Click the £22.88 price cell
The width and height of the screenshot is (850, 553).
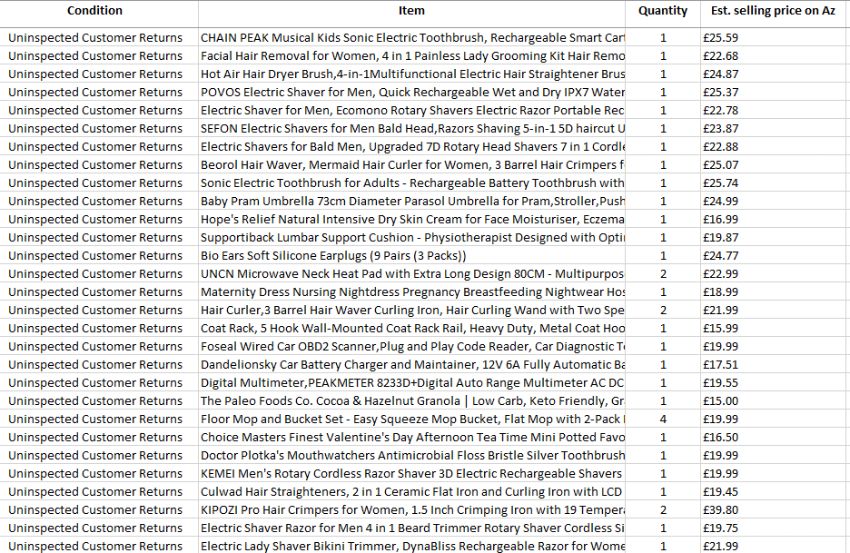[775, 146]
